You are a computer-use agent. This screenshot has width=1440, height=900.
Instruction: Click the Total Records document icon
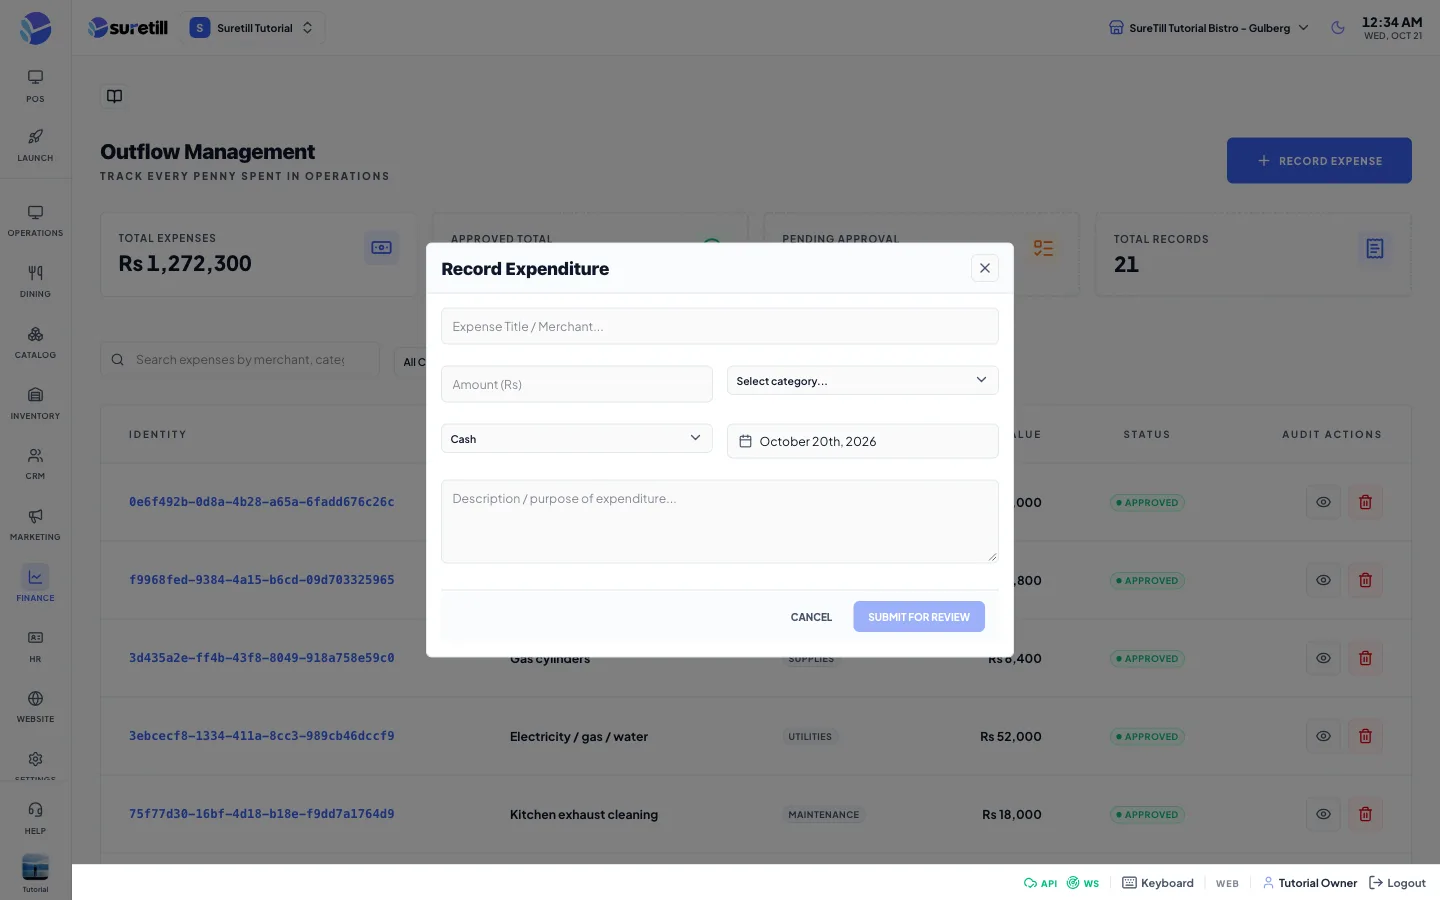[x=1375, y=248]
